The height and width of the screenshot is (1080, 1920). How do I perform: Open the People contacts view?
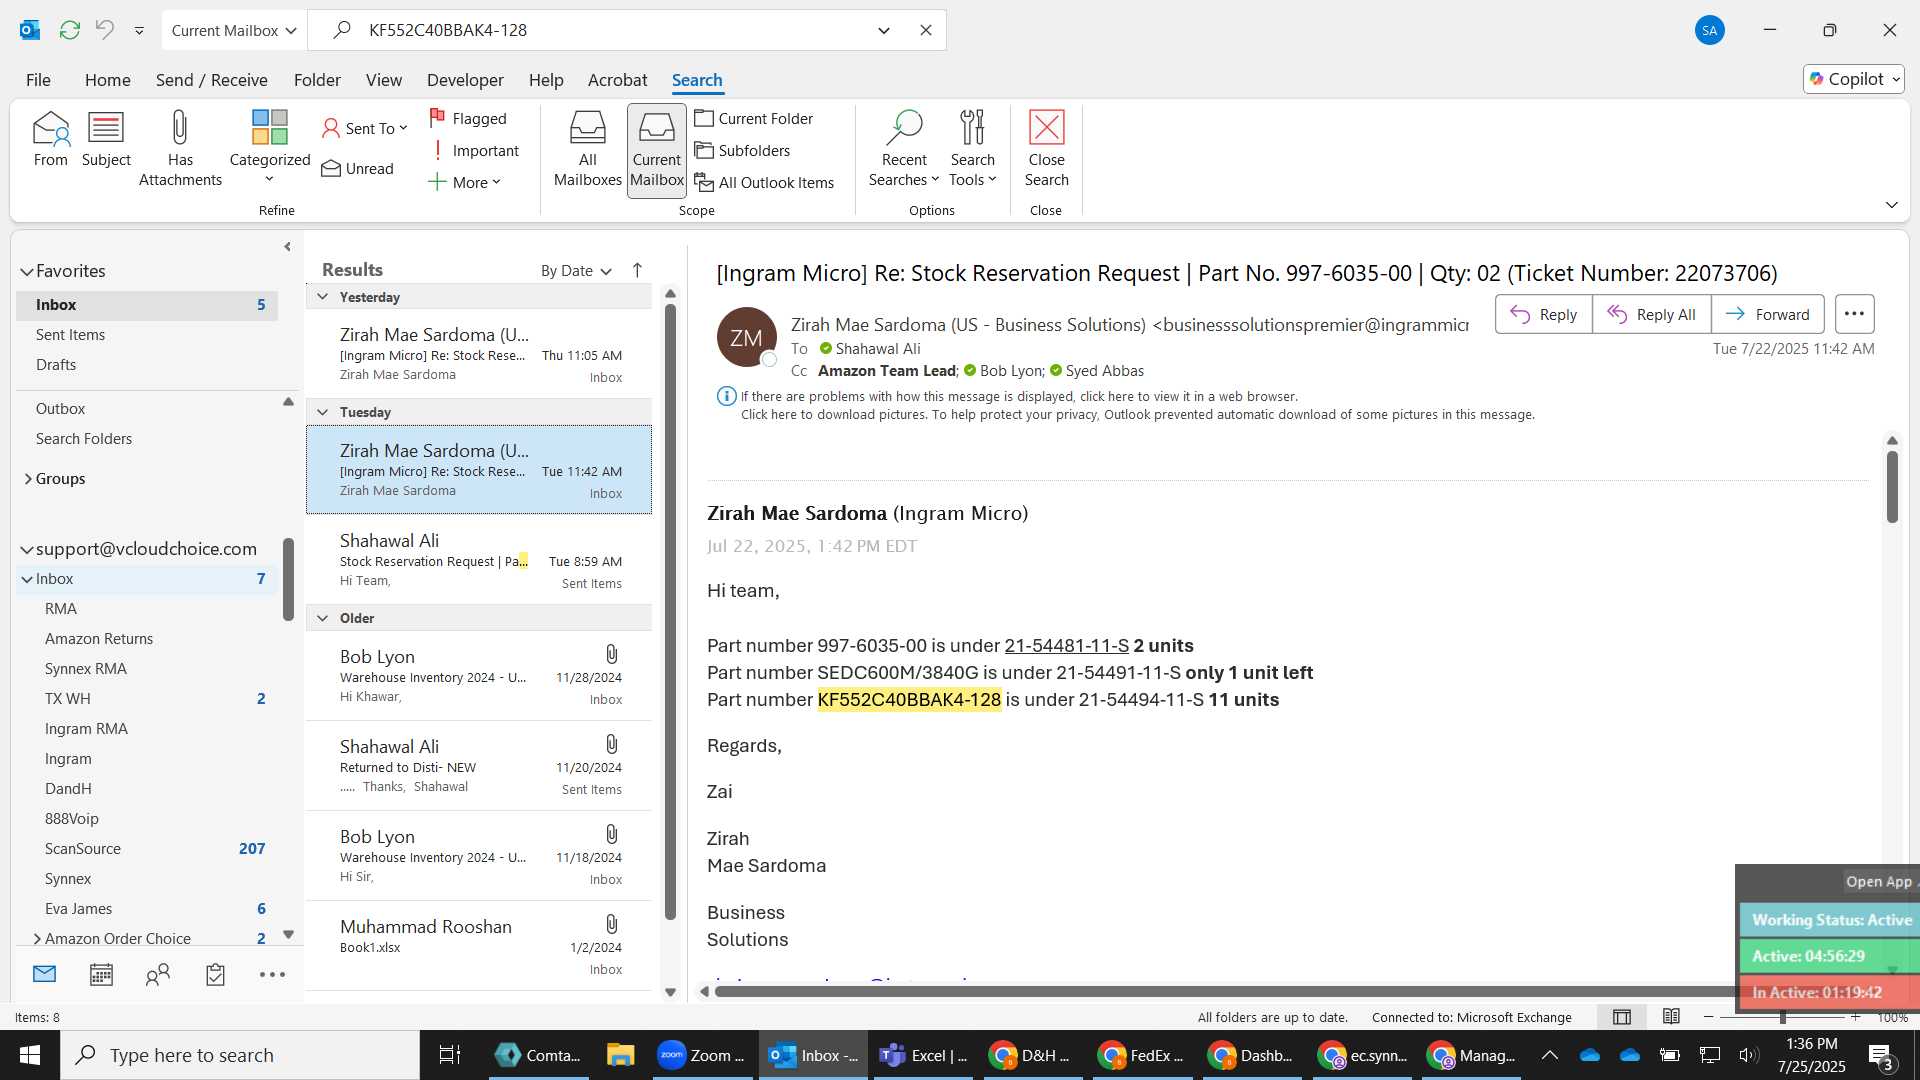(x=158, y=974)
